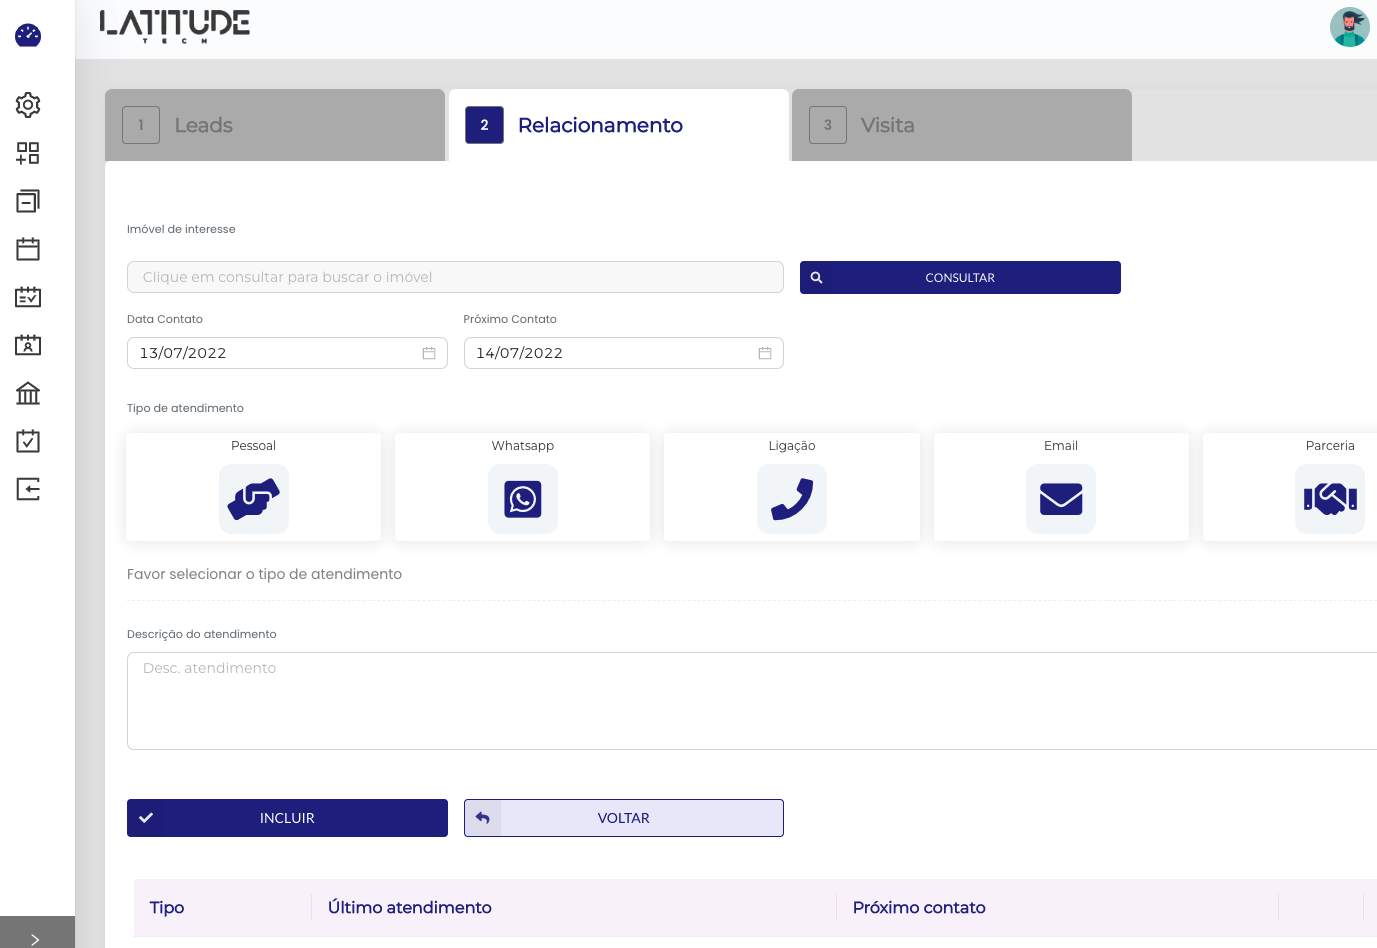Click the calendar with person icon
The height and width of the screenshot is (948, 1377).
[28, 345]
